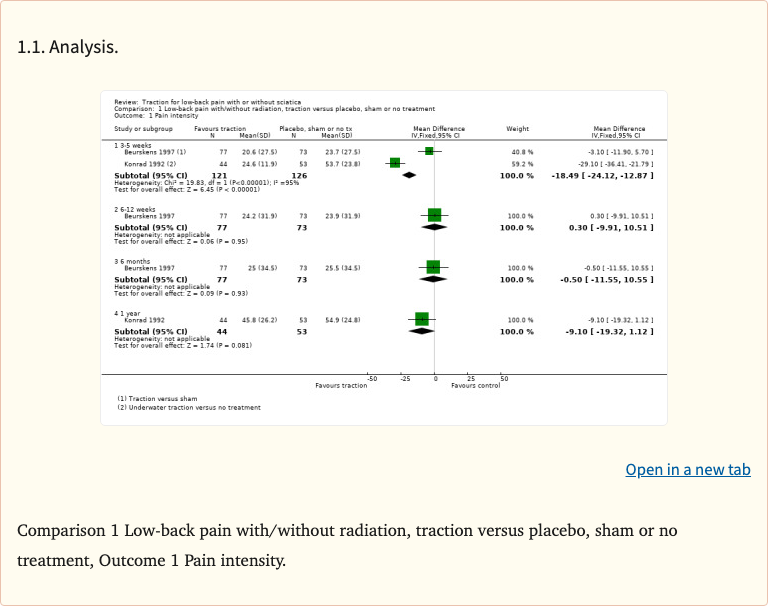Click the 'Favours control' axis label
This screenshot has height=607, width=768.
(475, 386)
